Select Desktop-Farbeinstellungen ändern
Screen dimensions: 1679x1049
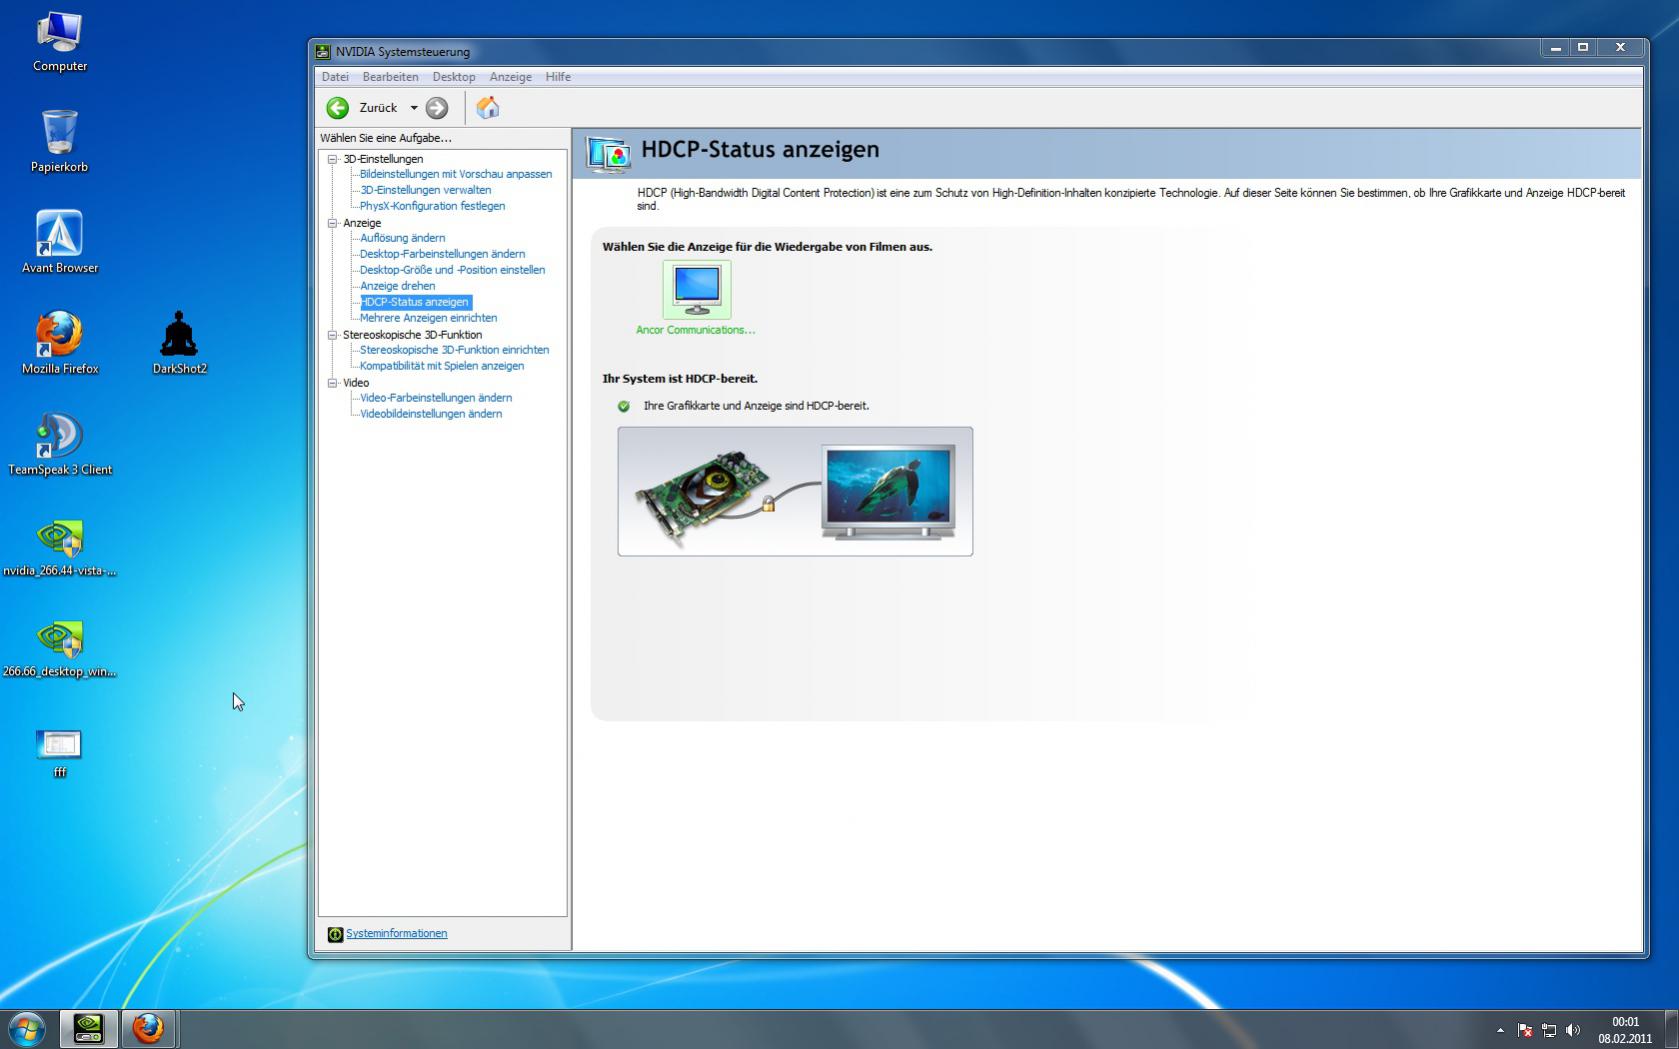pos(442,254)
